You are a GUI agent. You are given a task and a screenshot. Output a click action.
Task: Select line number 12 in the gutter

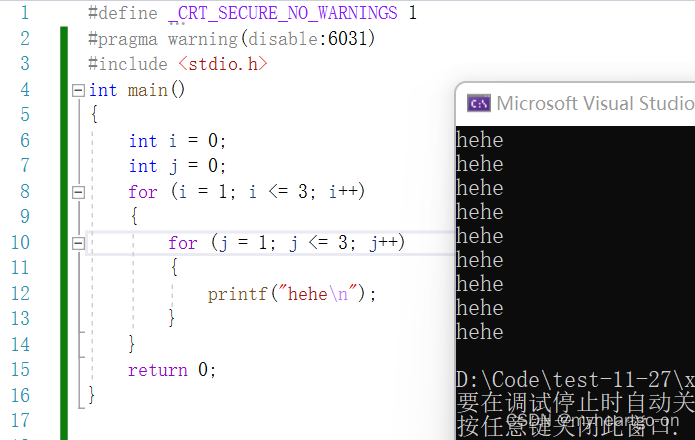20,293
